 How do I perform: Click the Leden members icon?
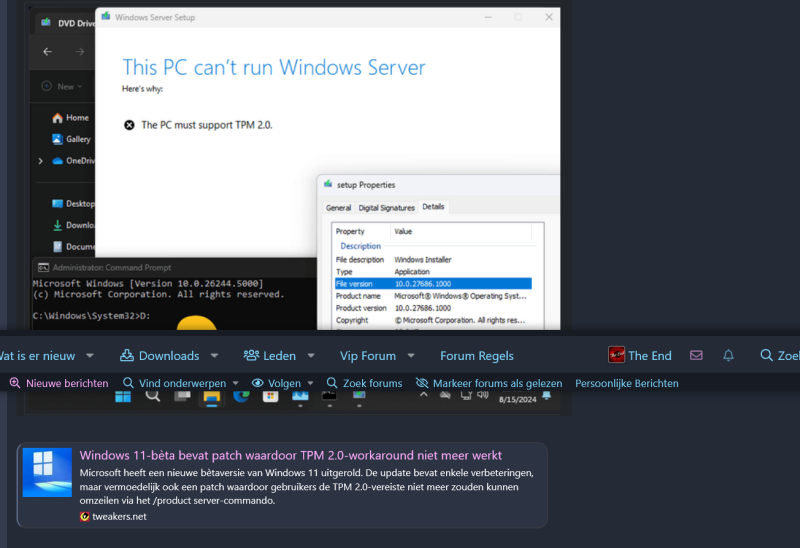pos(251,356)
